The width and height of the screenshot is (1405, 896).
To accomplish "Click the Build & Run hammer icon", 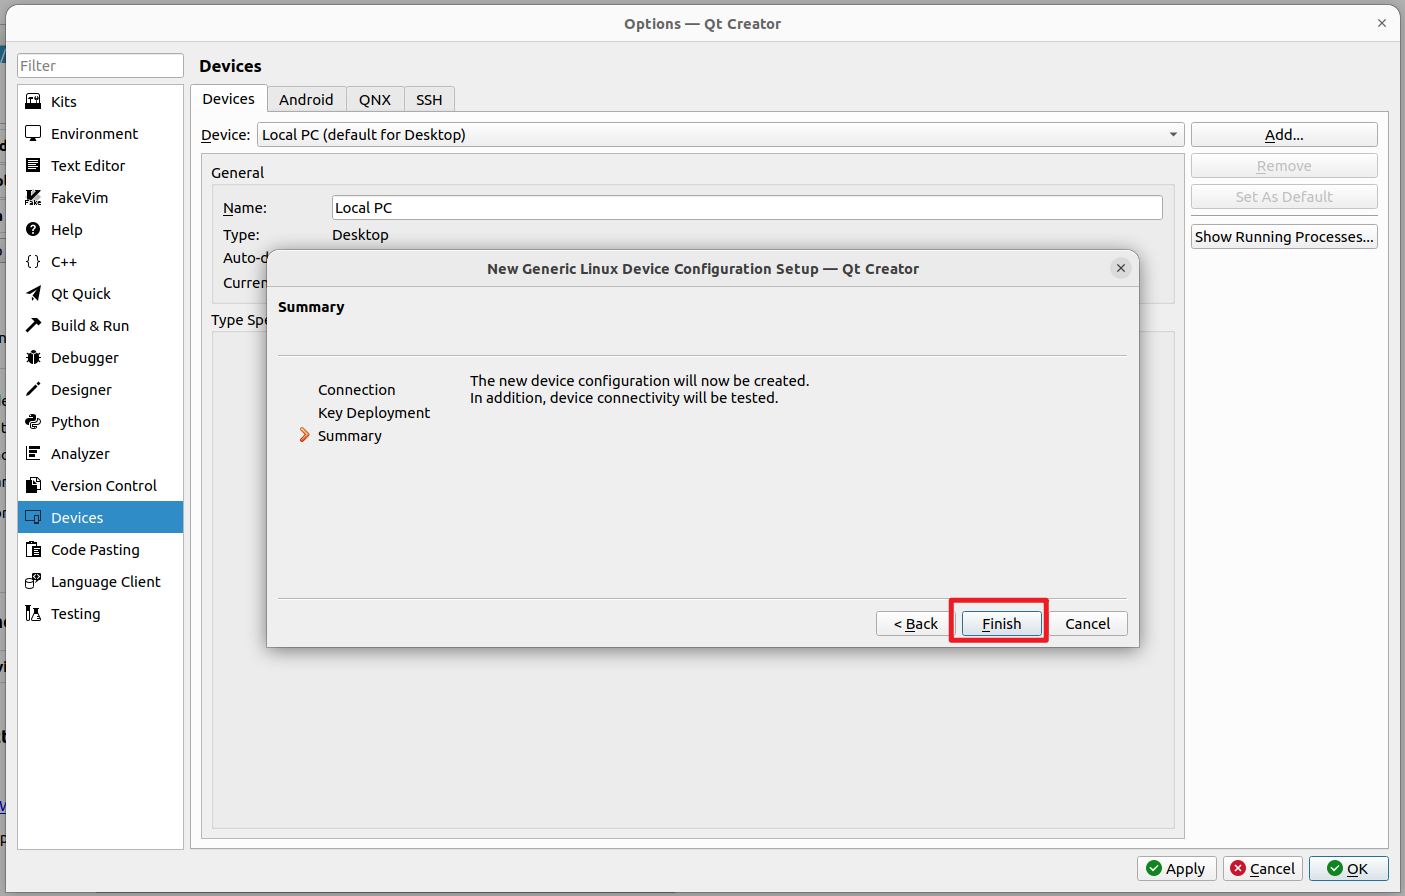I will point(33,325).
